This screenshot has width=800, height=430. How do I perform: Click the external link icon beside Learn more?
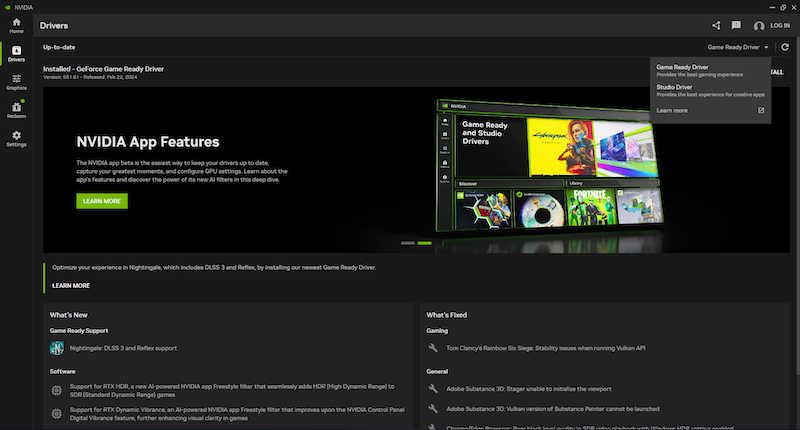(761, 110)
